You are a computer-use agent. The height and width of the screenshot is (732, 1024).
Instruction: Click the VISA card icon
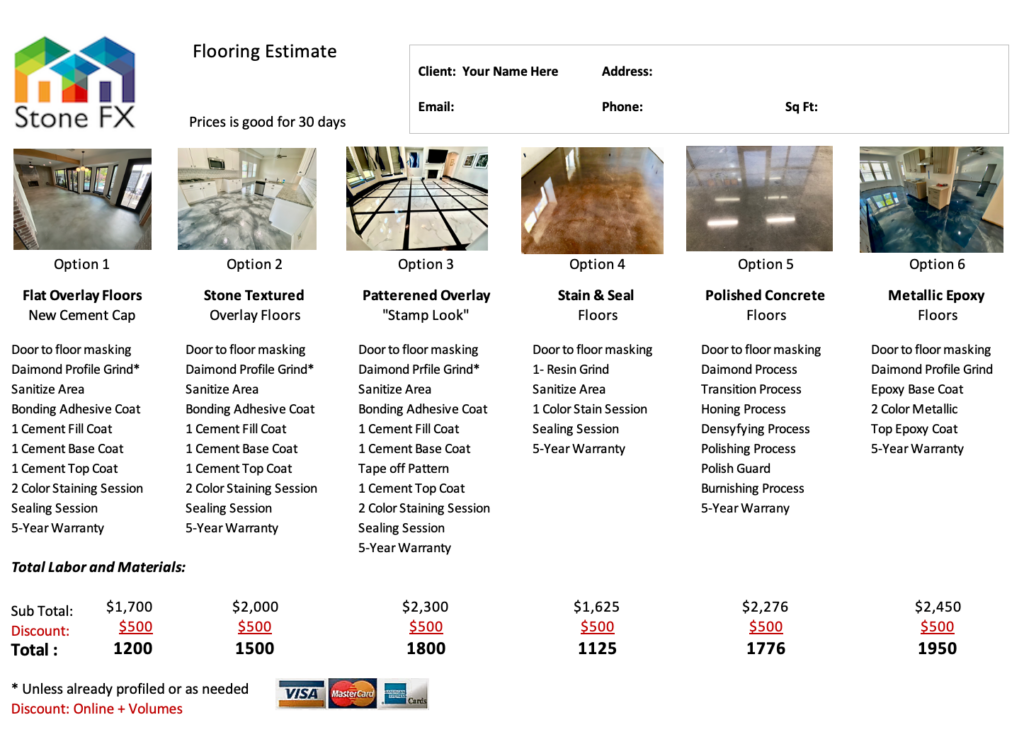(300, 693)
